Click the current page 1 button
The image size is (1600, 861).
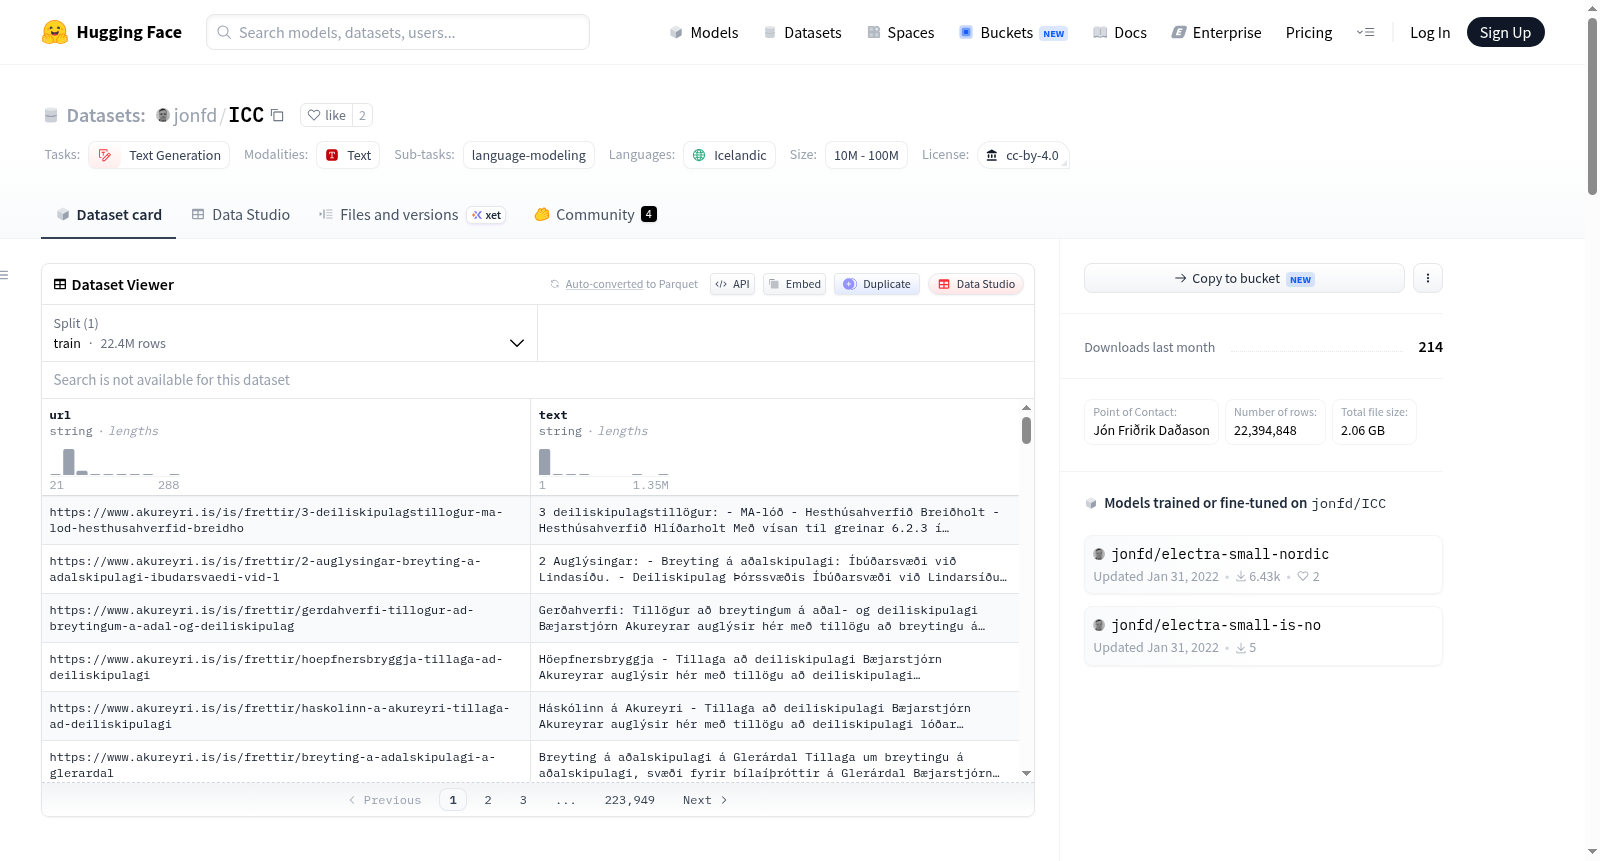453,800
